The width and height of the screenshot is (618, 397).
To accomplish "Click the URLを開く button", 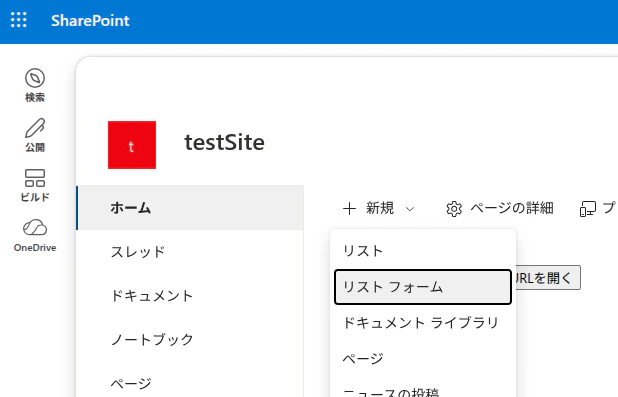I will 547,278.
